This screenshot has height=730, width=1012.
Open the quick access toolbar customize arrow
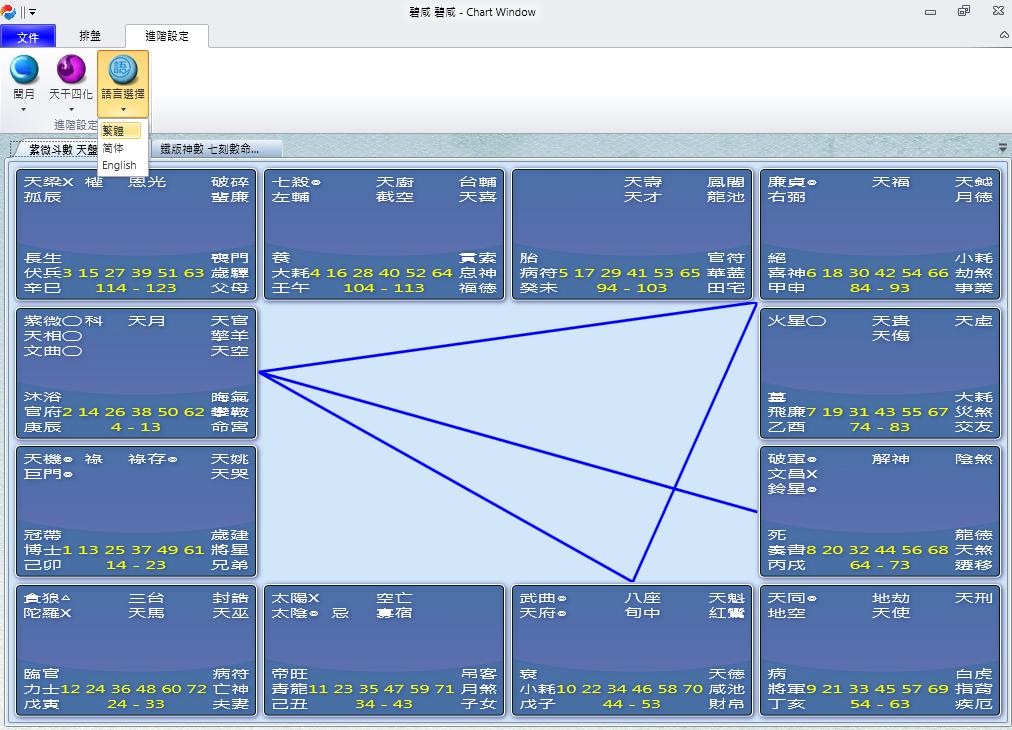click(32, 12)
